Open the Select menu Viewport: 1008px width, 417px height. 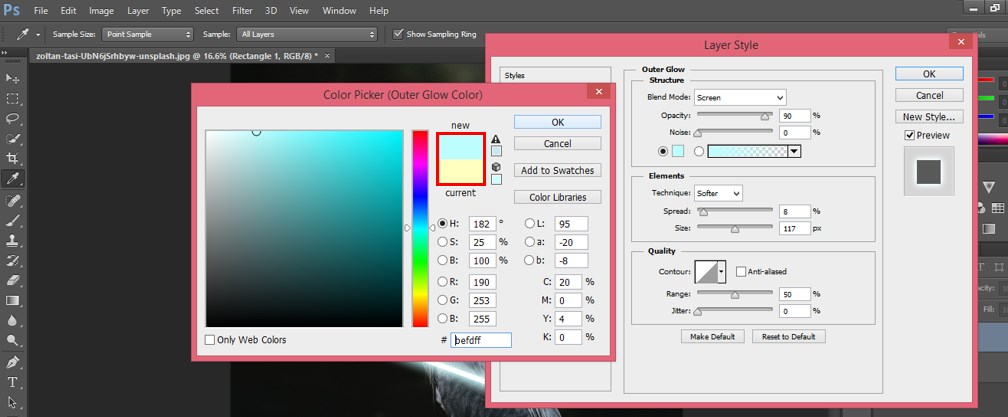tap(206, 11)
